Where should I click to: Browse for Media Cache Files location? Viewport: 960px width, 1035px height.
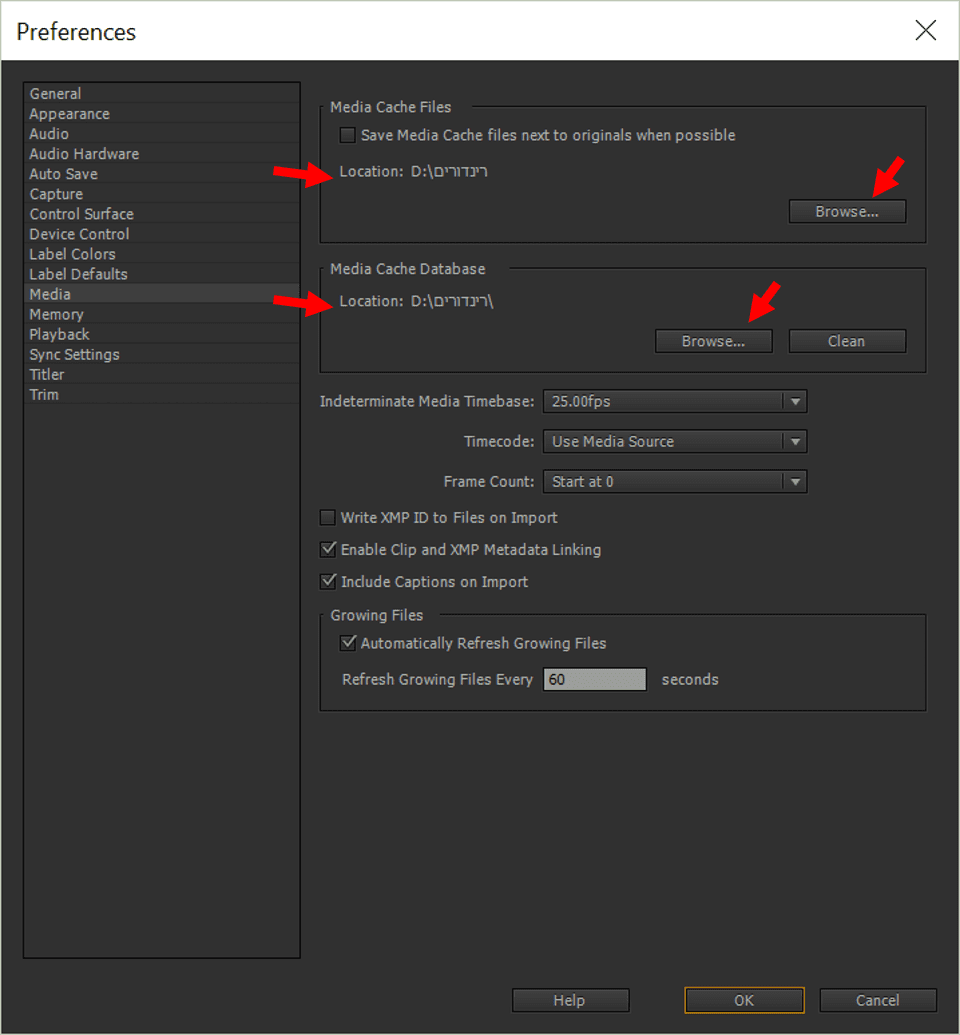(847, 212)
